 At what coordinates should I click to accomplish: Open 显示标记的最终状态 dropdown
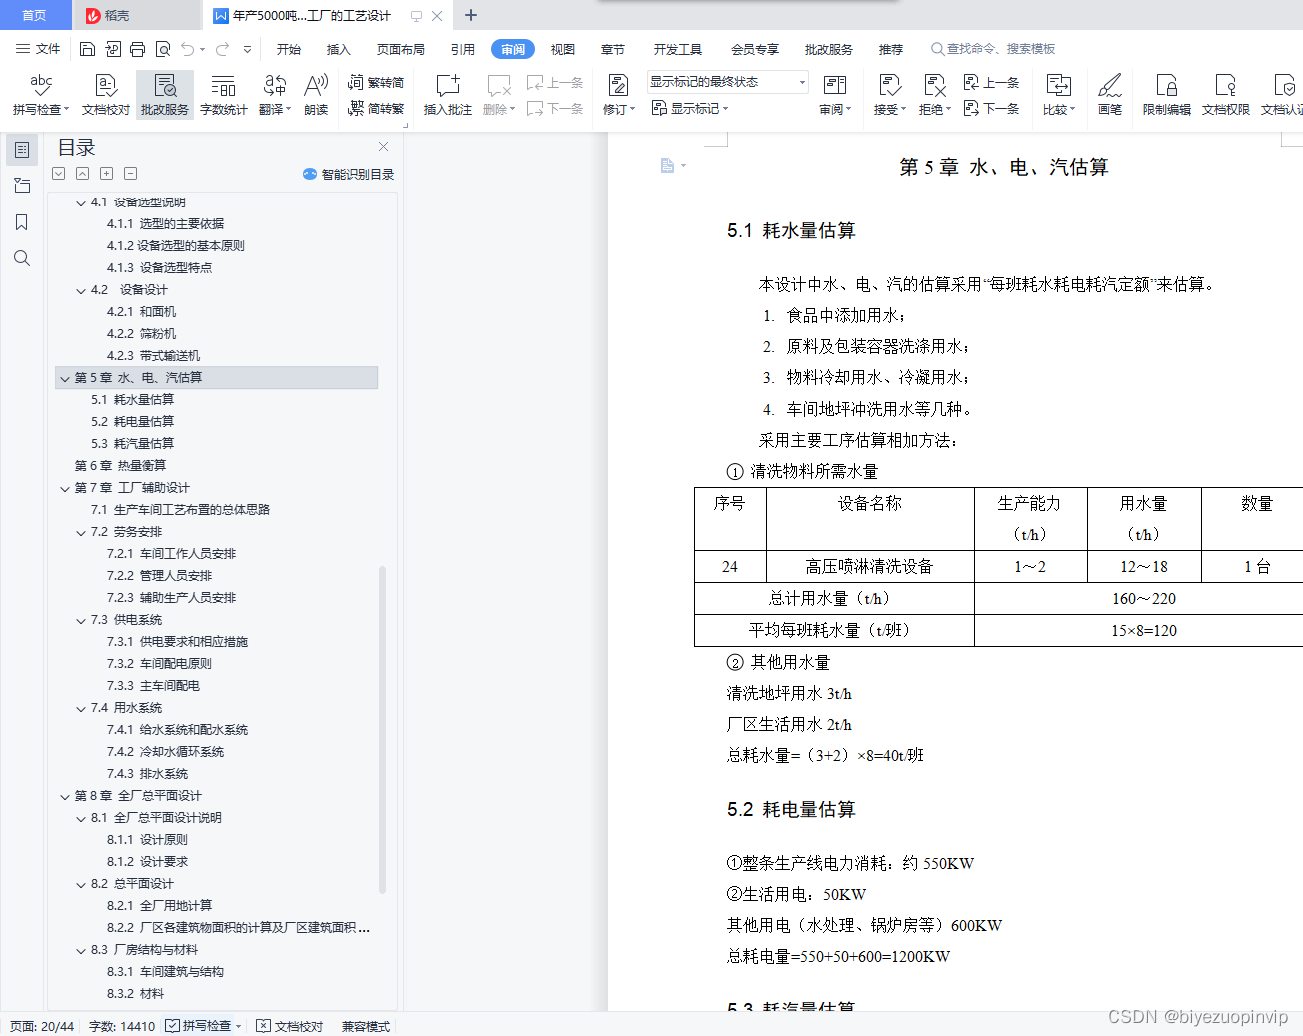pyautogui.click(x=727, y=82)
